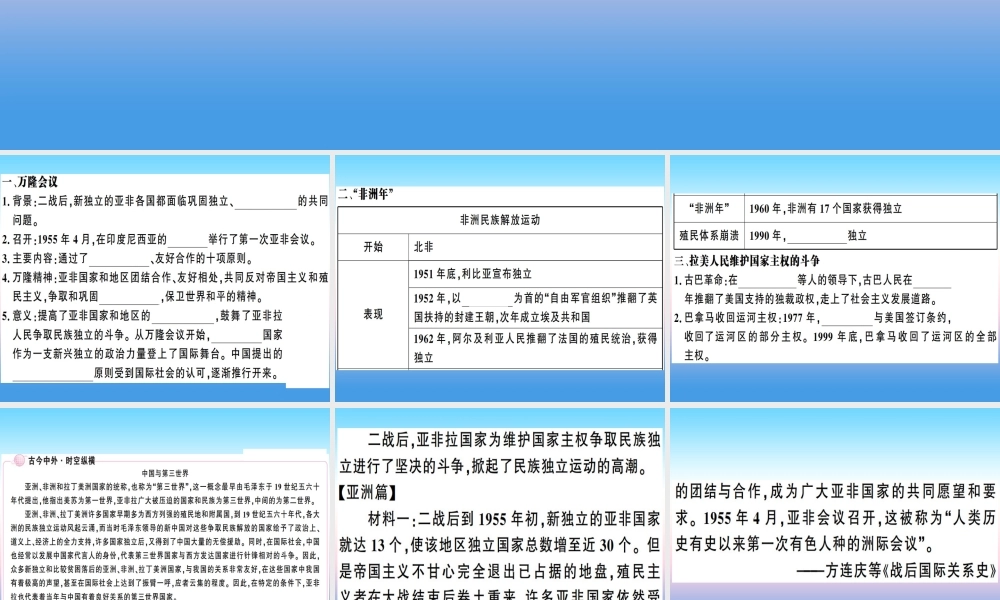Click the line starting 5. 意义:提高了

[142, 316]
